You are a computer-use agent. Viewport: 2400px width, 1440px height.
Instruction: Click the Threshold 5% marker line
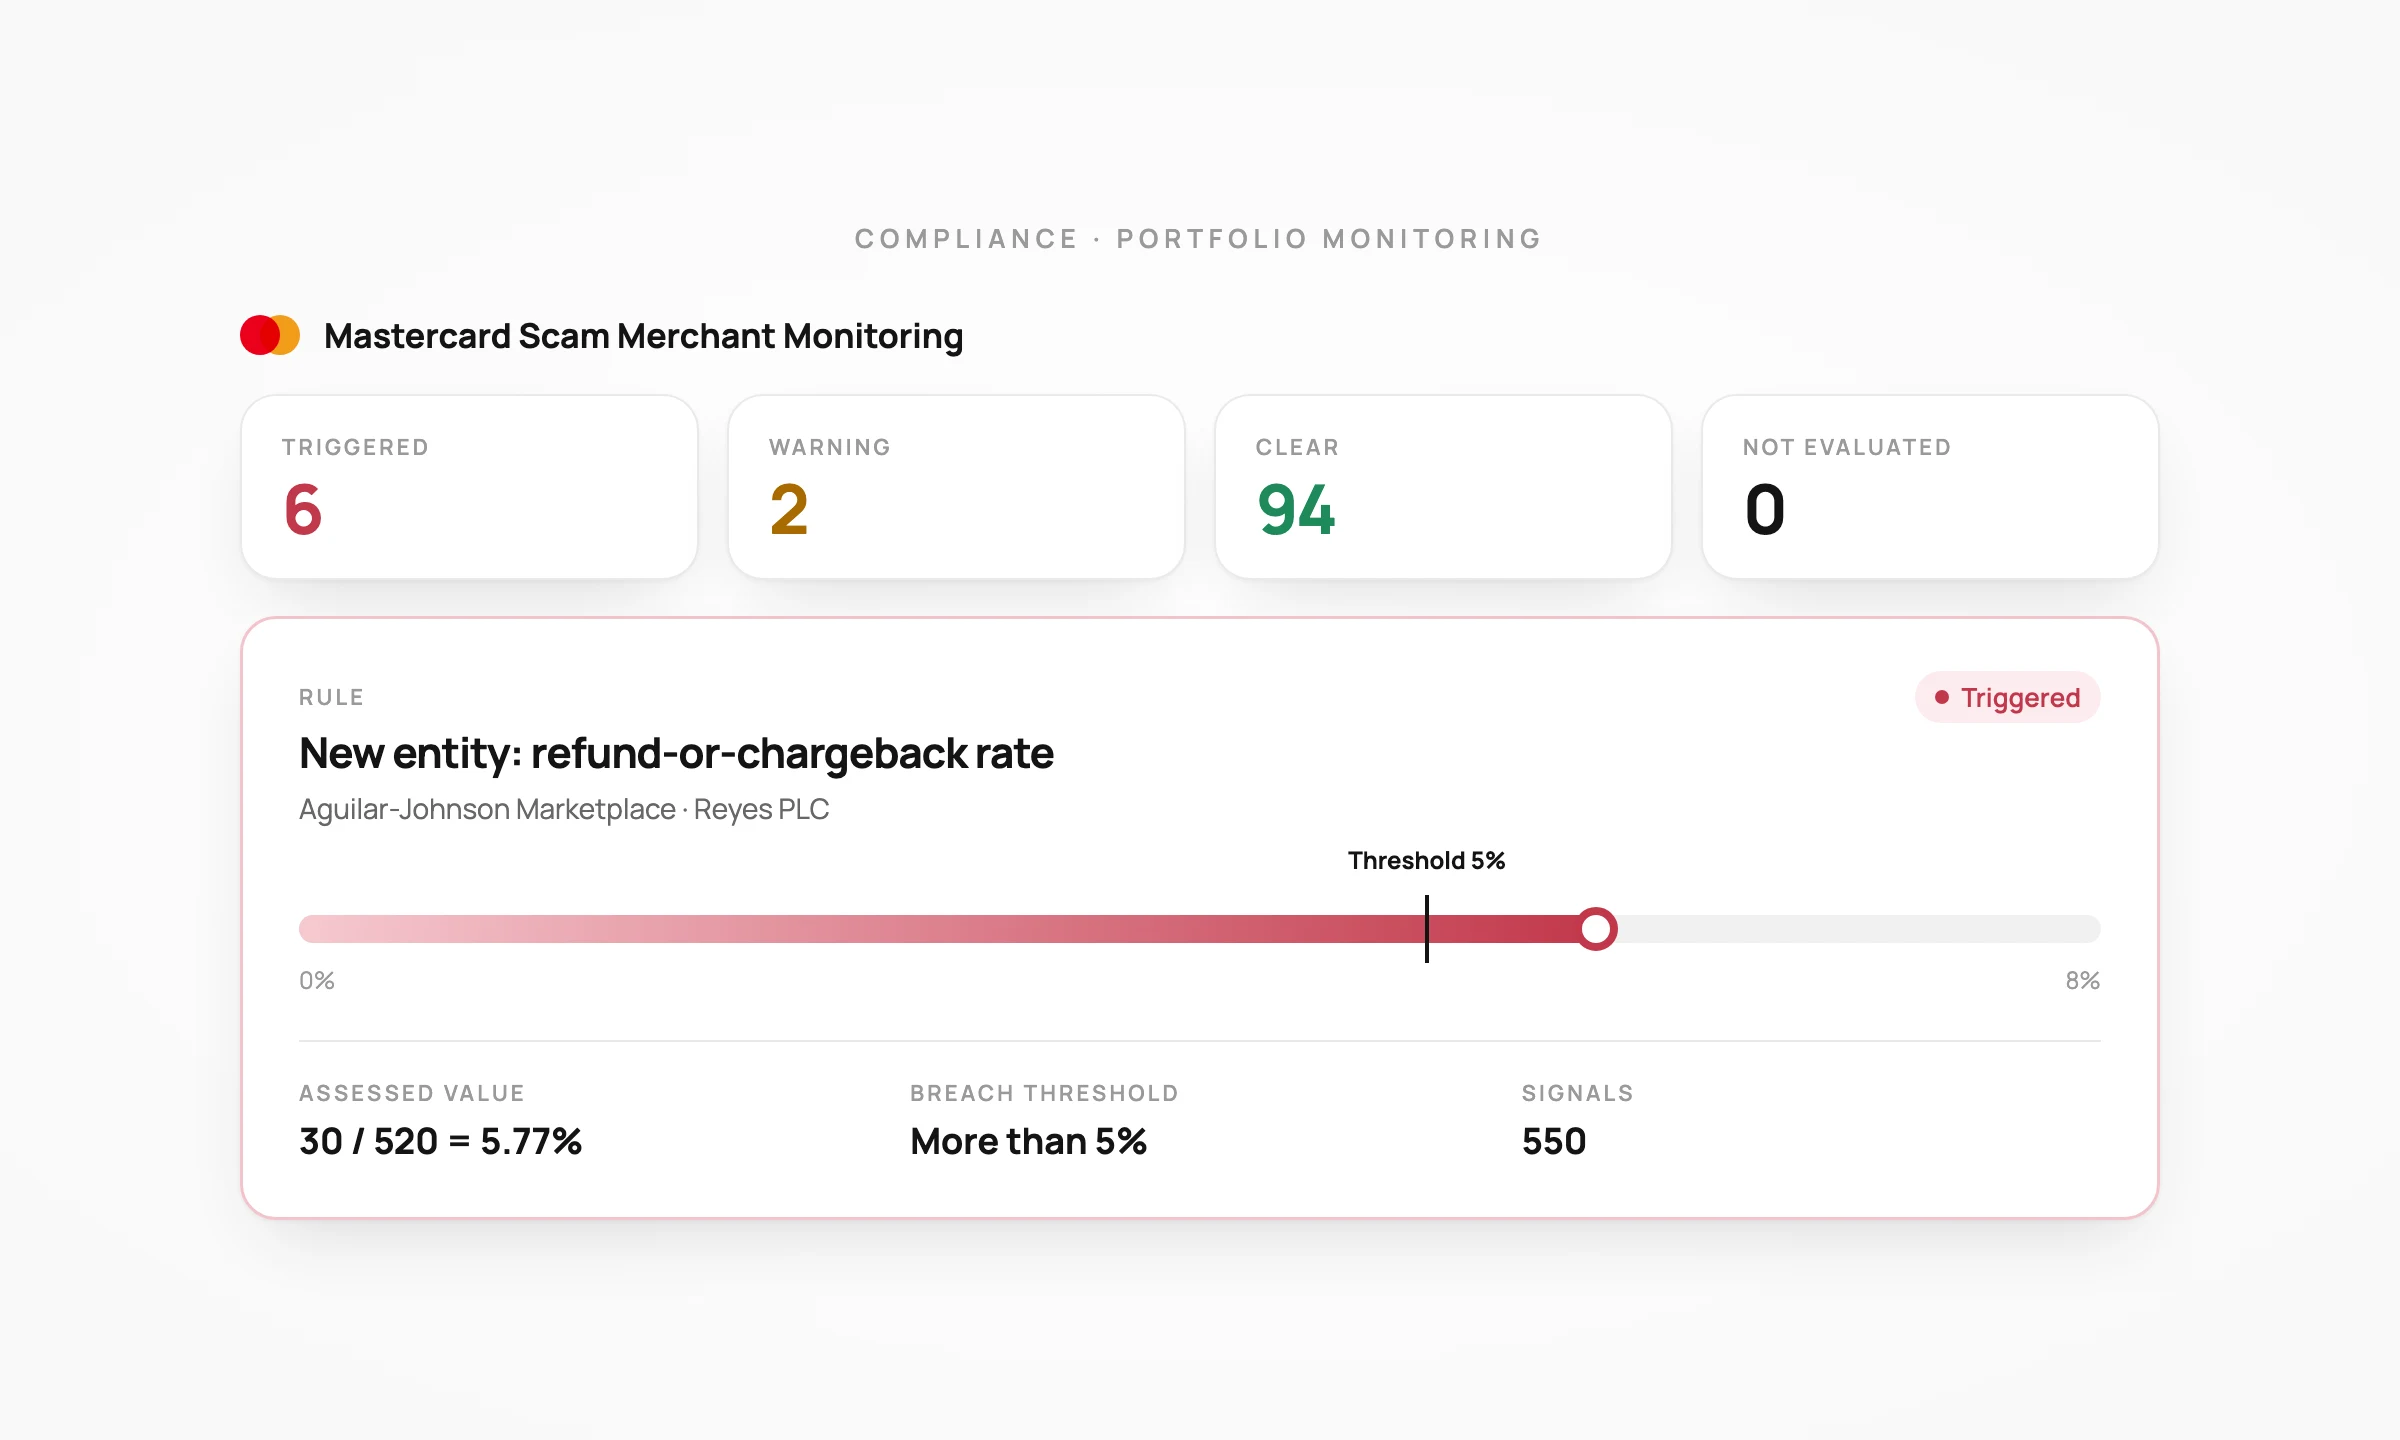coord(1426,929)
